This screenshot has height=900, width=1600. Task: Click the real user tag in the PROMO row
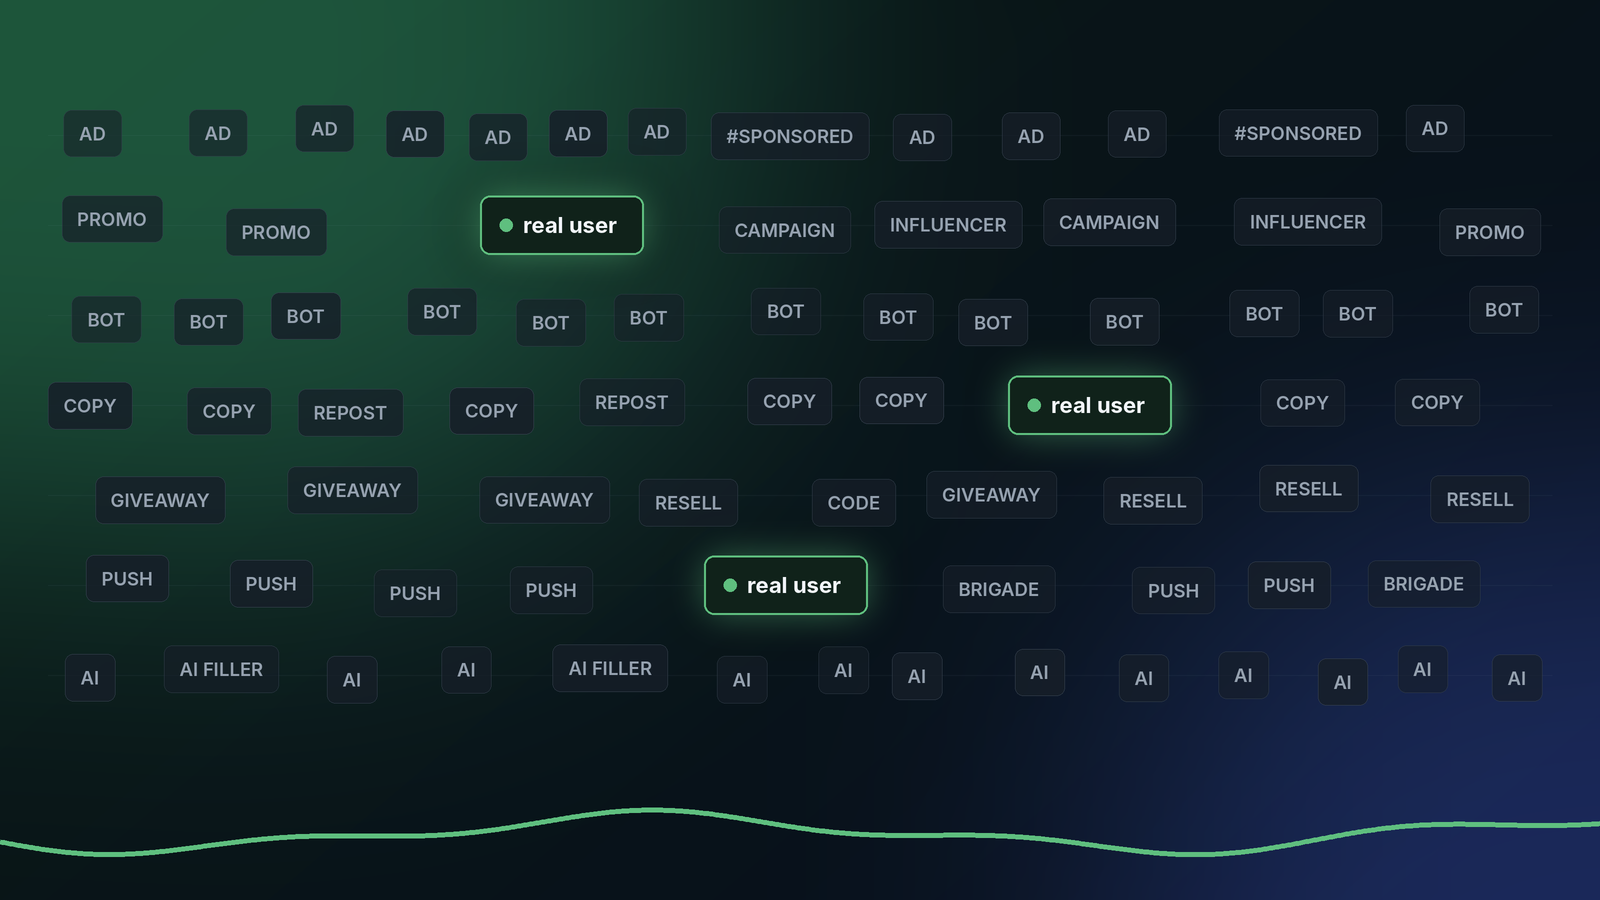(562, 225)
